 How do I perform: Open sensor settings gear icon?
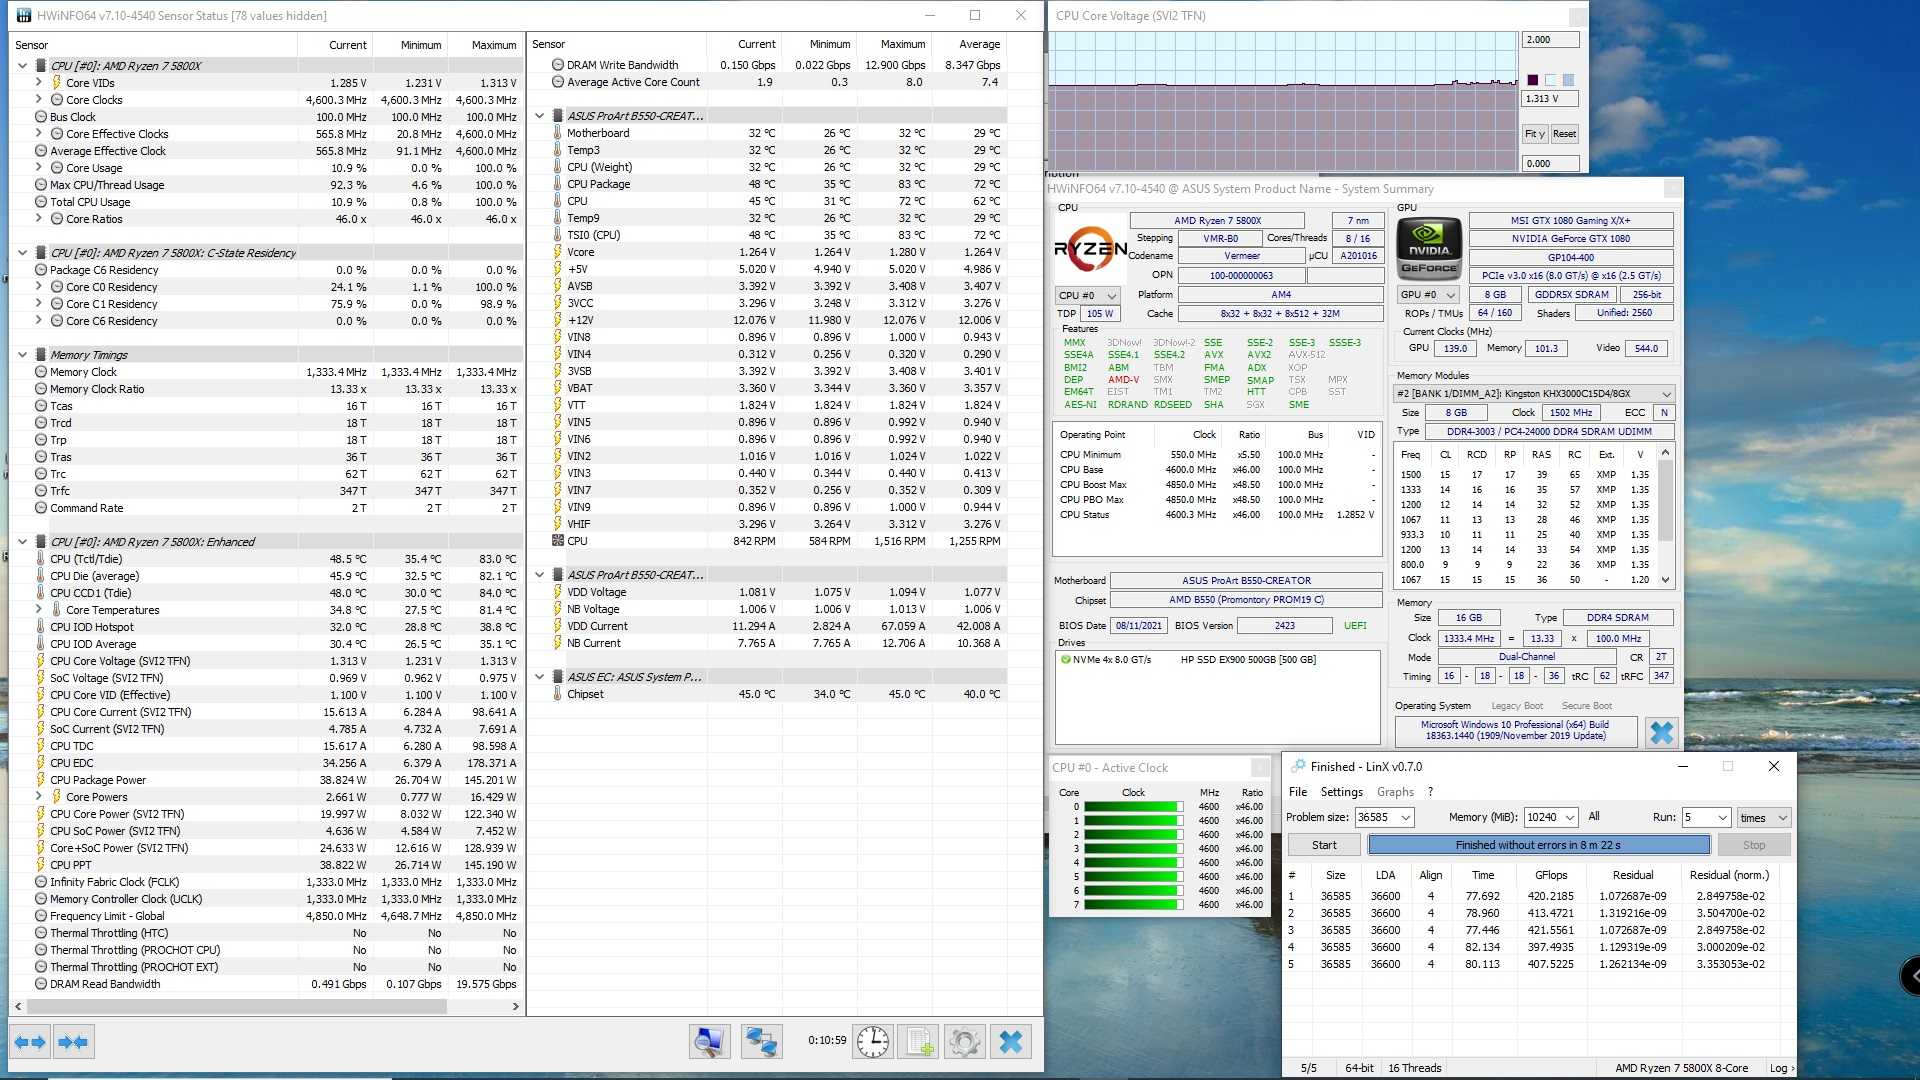pyautogui.click(x=965, y=1042)
